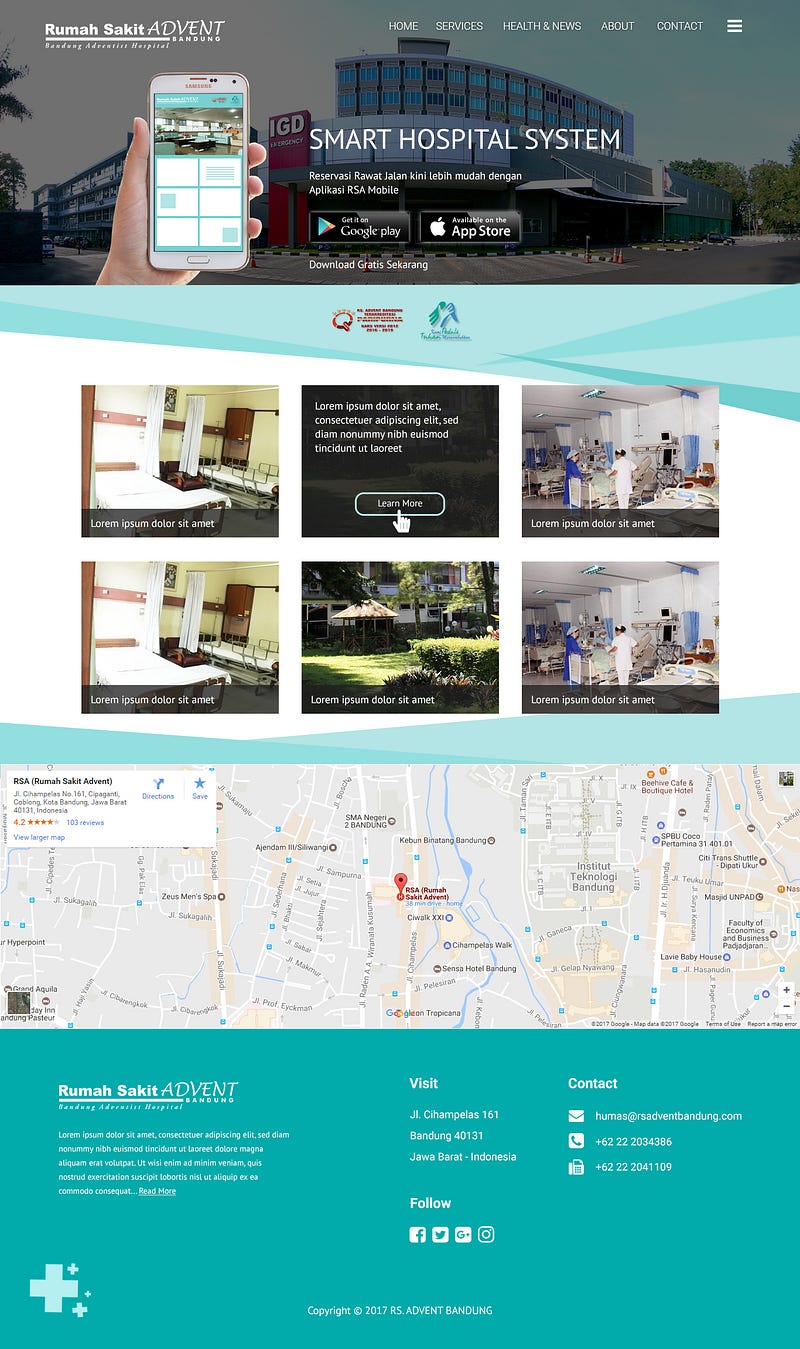Screen dimensions: 800x1349
Task: Click the footer Rumah Sakit Advent logo
Action: point(148,1095)
